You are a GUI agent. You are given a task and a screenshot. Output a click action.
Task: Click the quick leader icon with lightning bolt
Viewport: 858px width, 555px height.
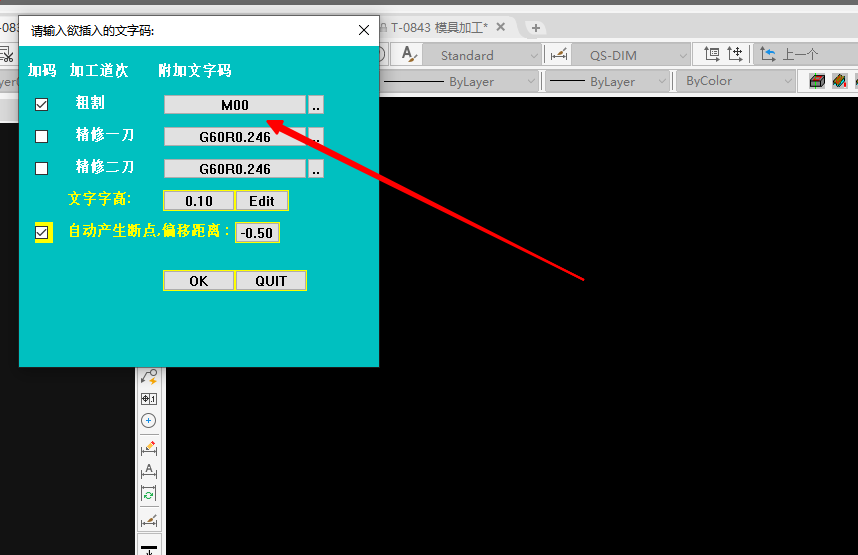[x=149, y=377]
